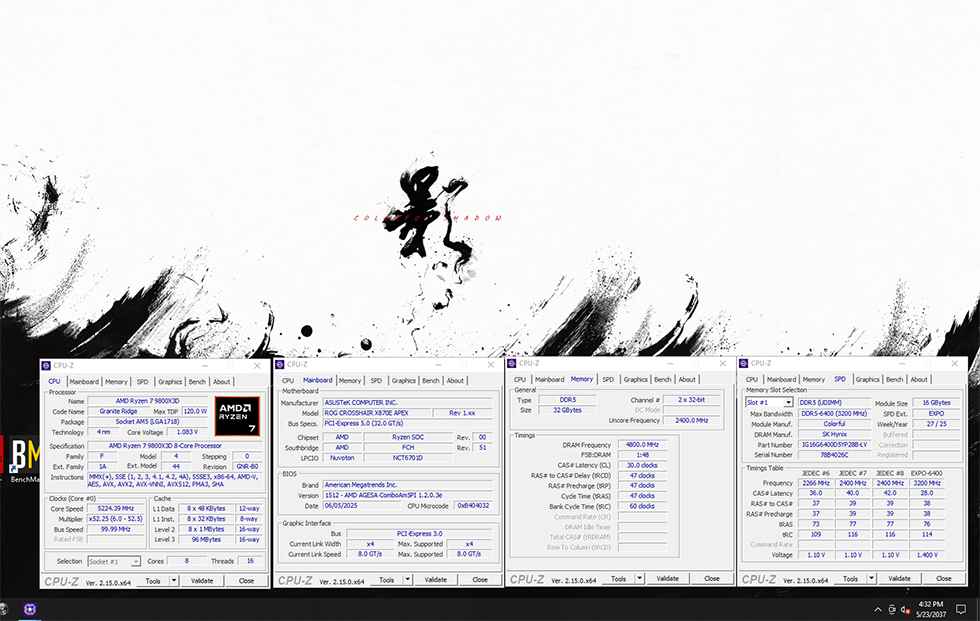Click the muted volume icon in the tray
This screenshot has height=621, width=980.
click(x=905, y=609)
